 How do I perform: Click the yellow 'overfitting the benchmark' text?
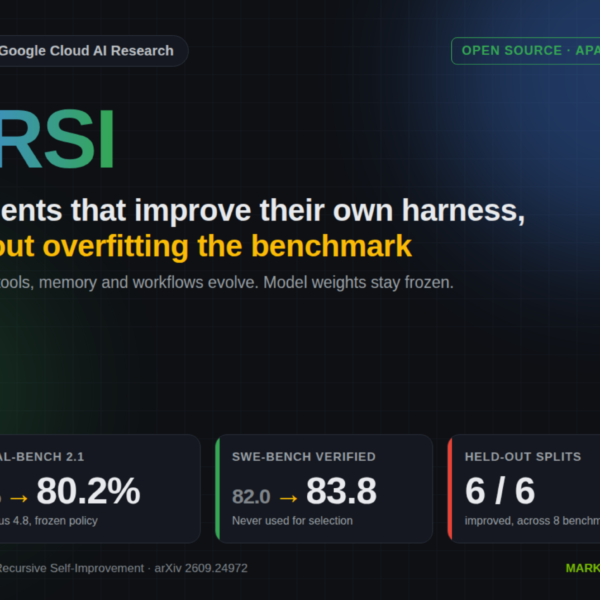227,246
